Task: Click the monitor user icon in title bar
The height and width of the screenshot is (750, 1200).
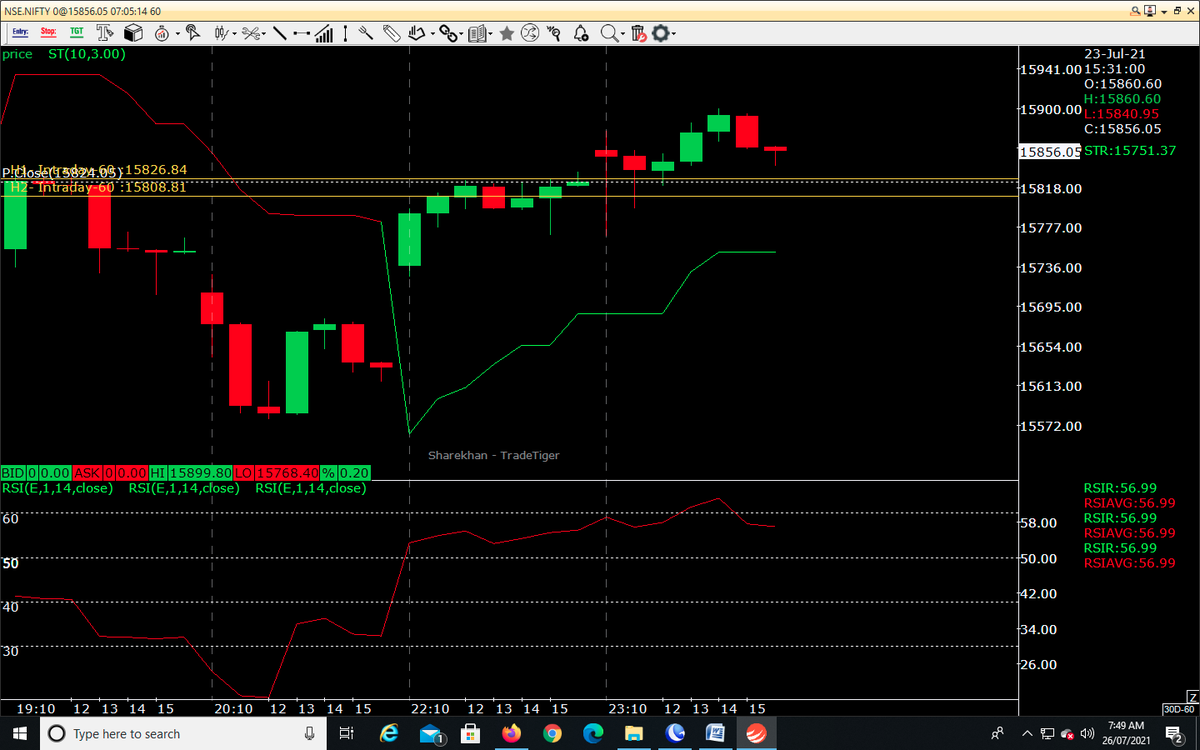Action: coord(1150,9)
